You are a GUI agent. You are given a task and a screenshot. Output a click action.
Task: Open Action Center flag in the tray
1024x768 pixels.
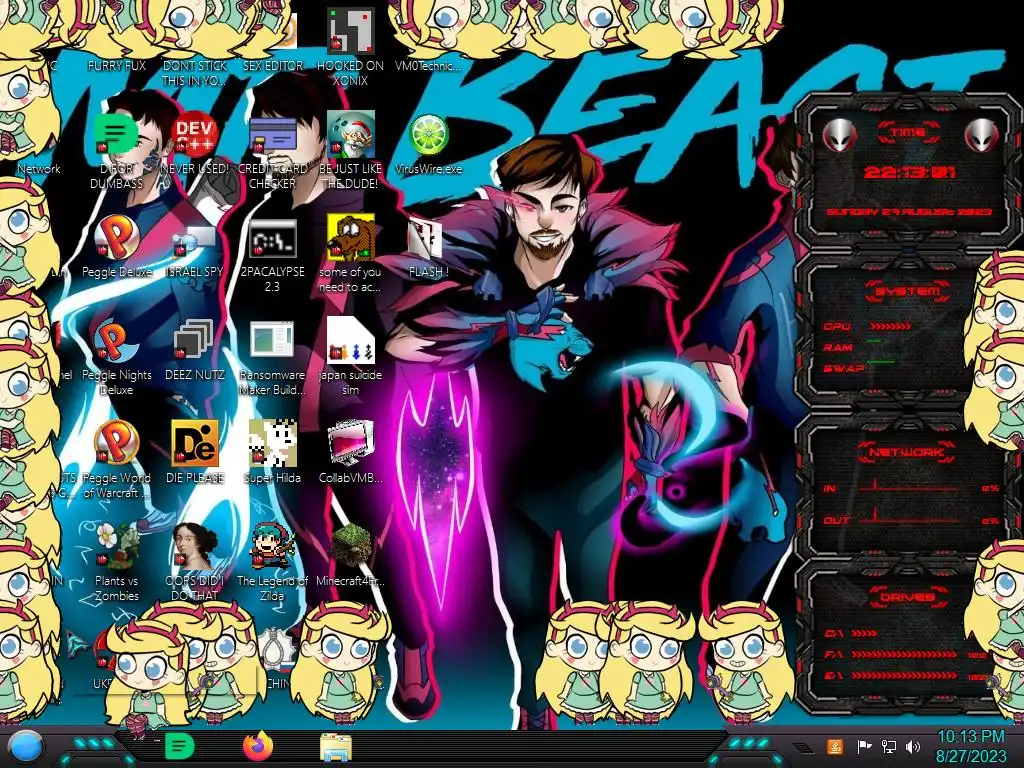tap(864, 746)
